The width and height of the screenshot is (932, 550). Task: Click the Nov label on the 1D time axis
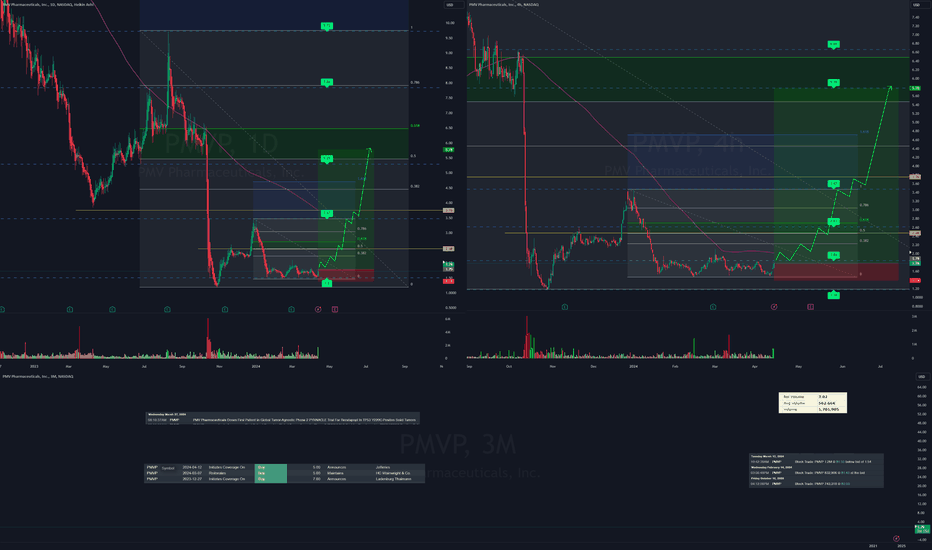[x=219, y=366]
